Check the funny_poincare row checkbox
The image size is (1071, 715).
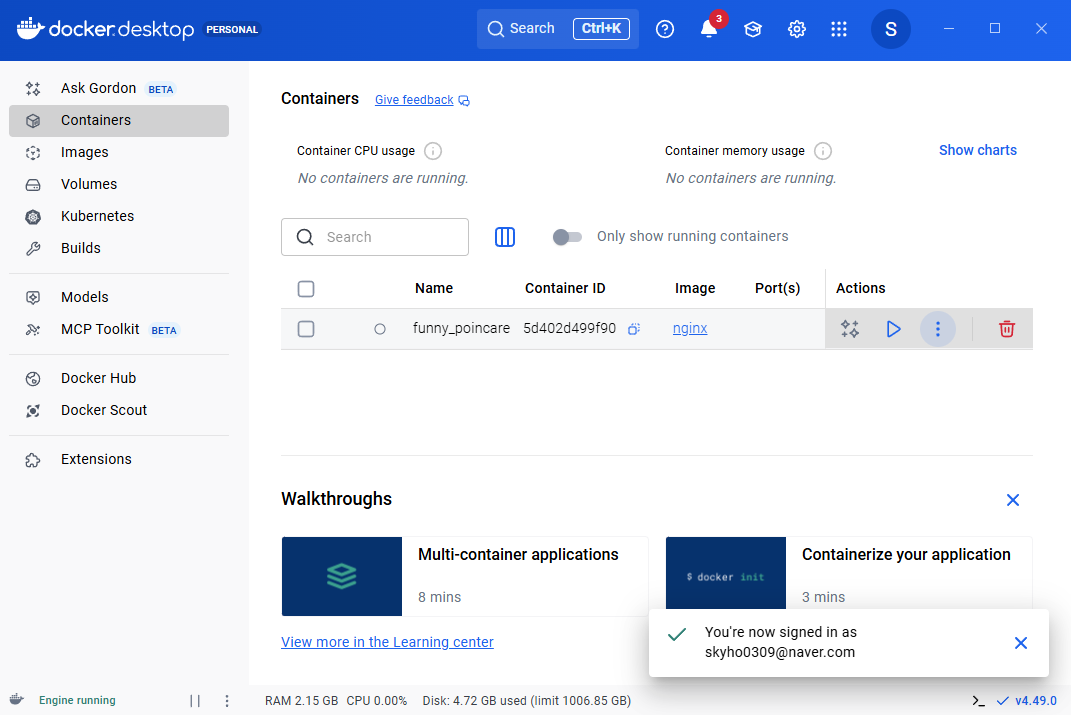306,329
